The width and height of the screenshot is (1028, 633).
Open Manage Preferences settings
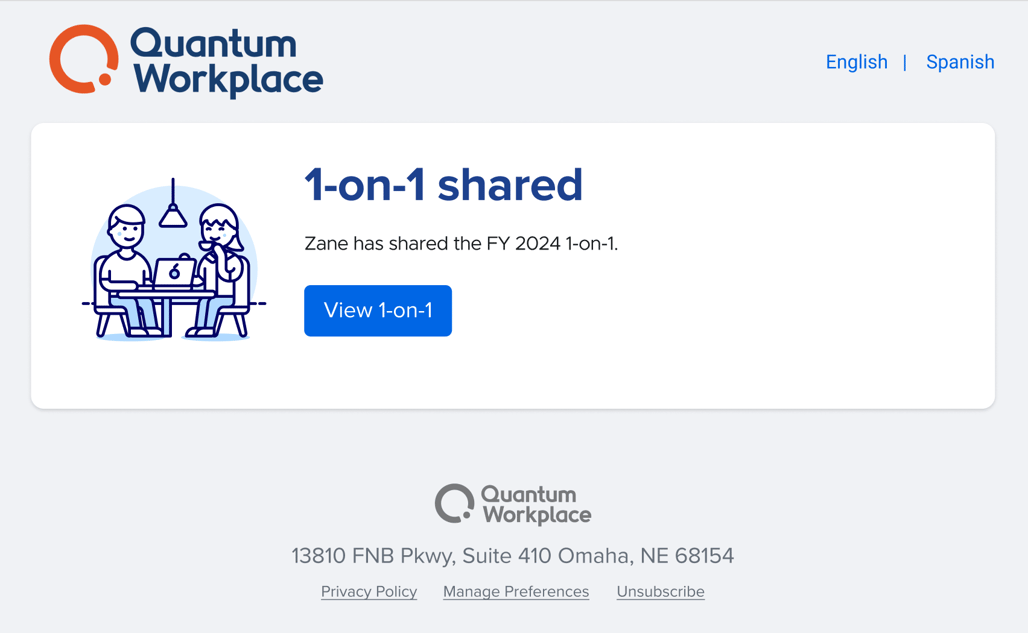(515, 591)
